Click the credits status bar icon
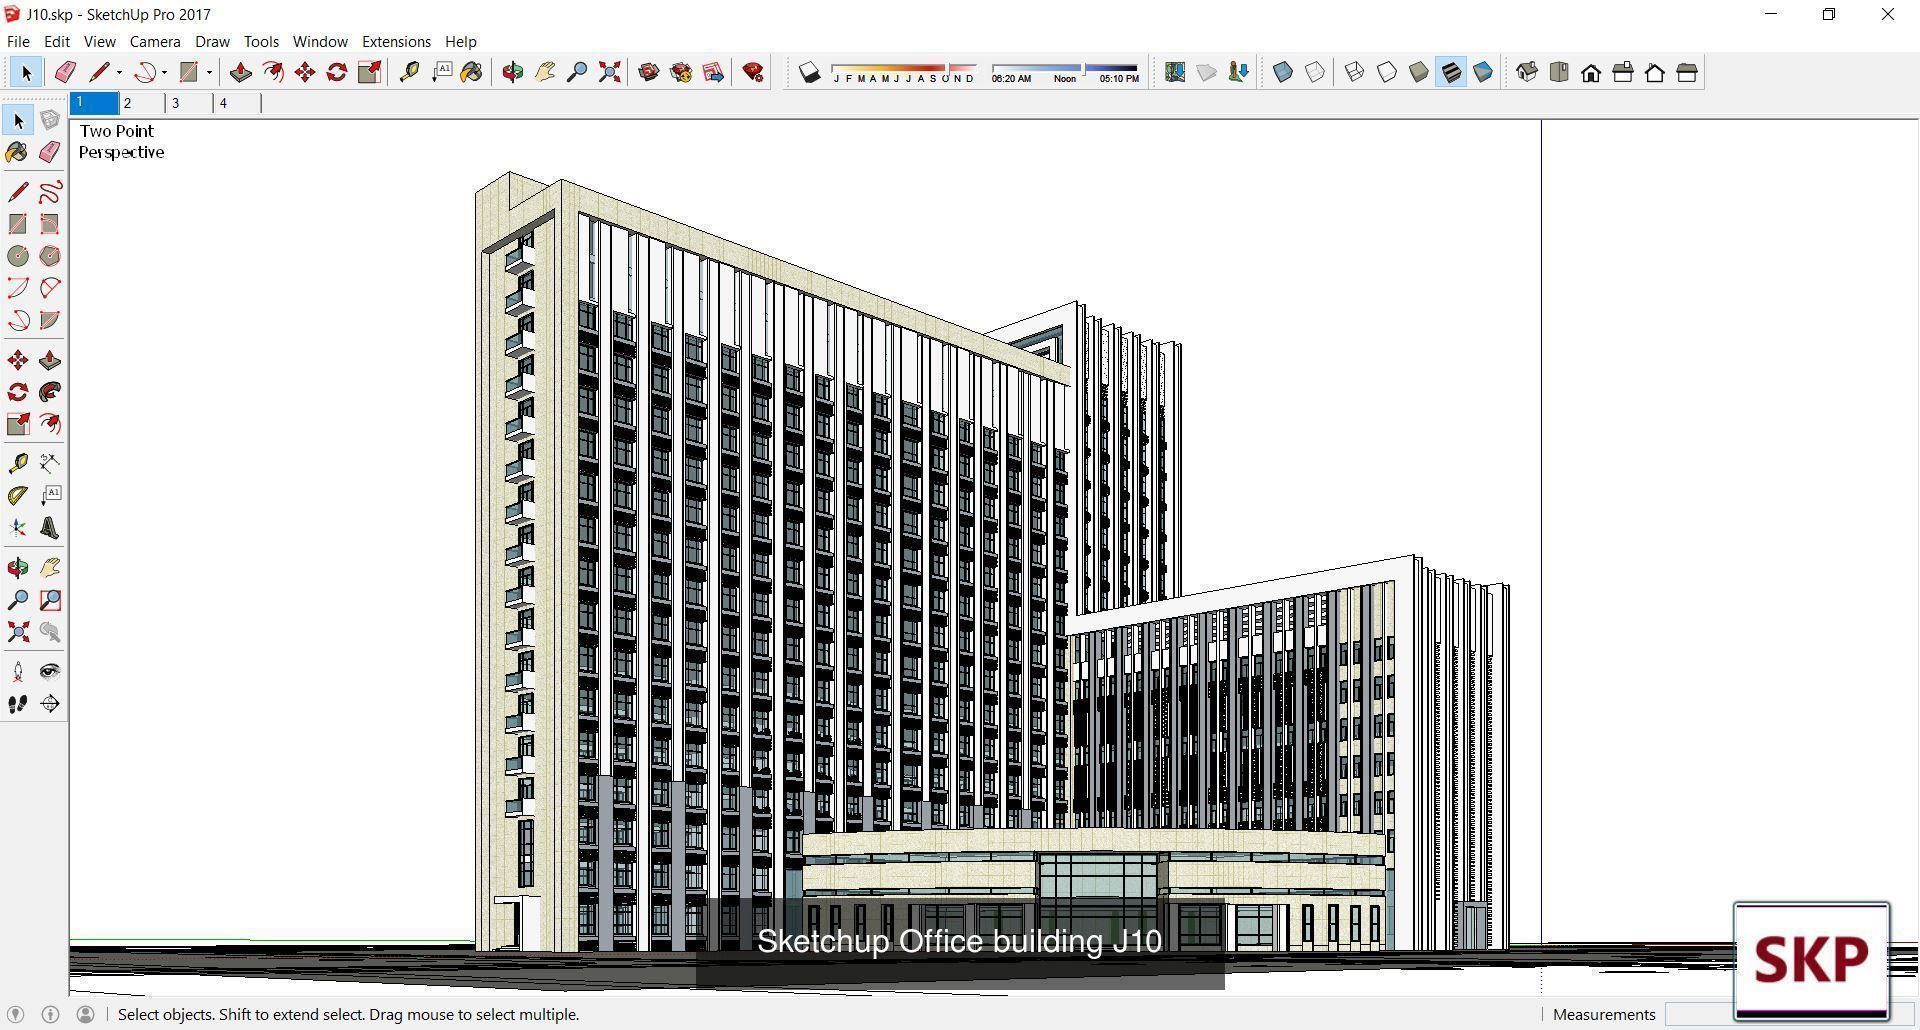This screenshot has width=1920, height=1030. (x=50, y=1014)
